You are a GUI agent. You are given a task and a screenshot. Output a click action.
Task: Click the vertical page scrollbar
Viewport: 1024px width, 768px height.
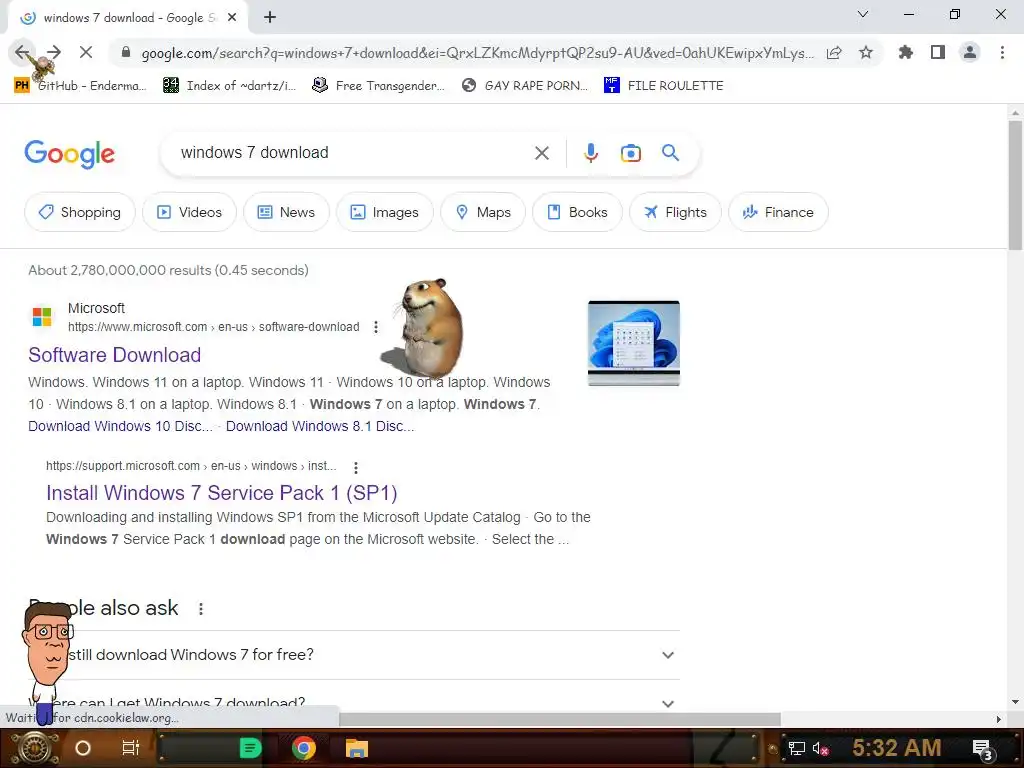coord(1015,185)
